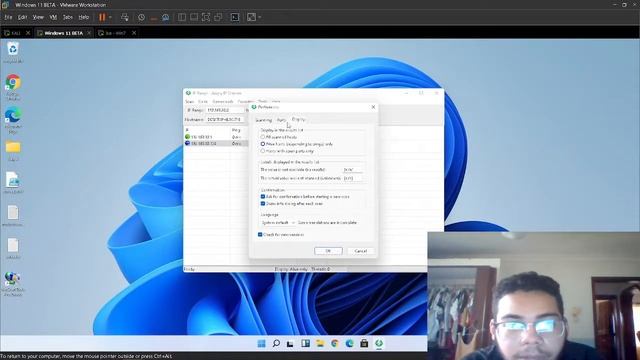Switch to the Ports tab in Preferences
Viewport: 640px width, 360px height.
(x=281, y=120)
